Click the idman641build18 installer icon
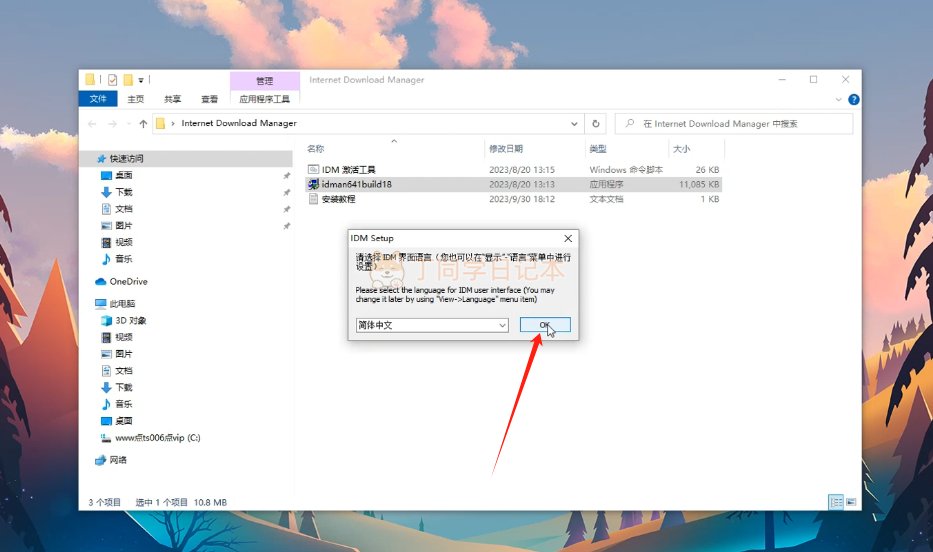The width and height of the screenshot is (933, 552). [x=313, y=184]
